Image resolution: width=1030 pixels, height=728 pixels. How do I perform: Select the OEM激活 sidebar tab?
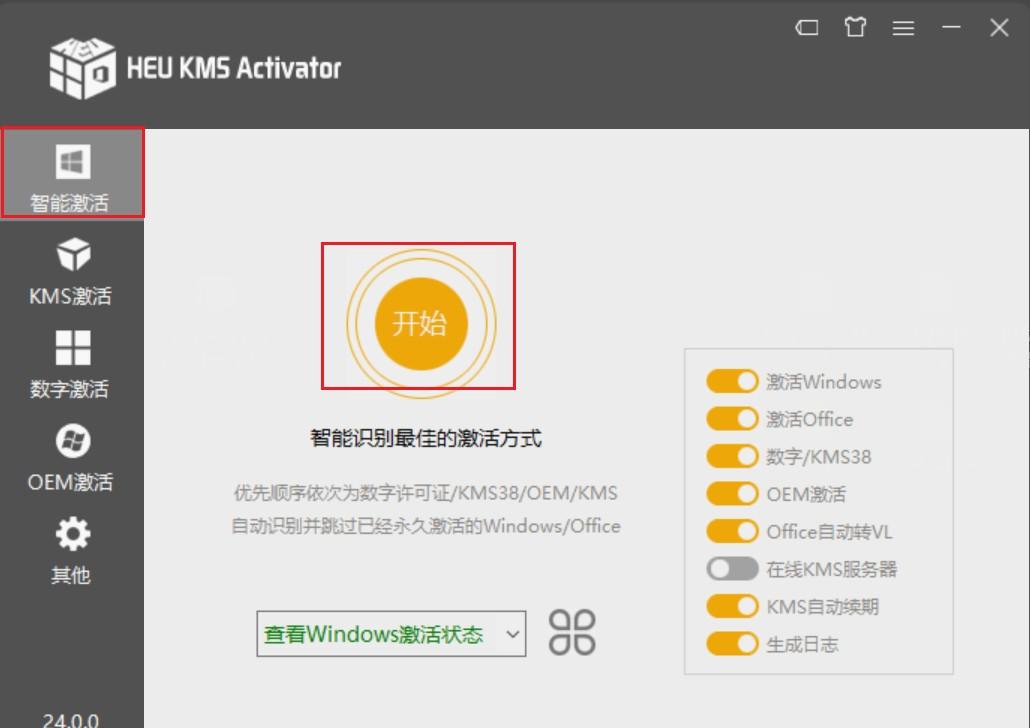pyautogui.click(x=72, y=458)
